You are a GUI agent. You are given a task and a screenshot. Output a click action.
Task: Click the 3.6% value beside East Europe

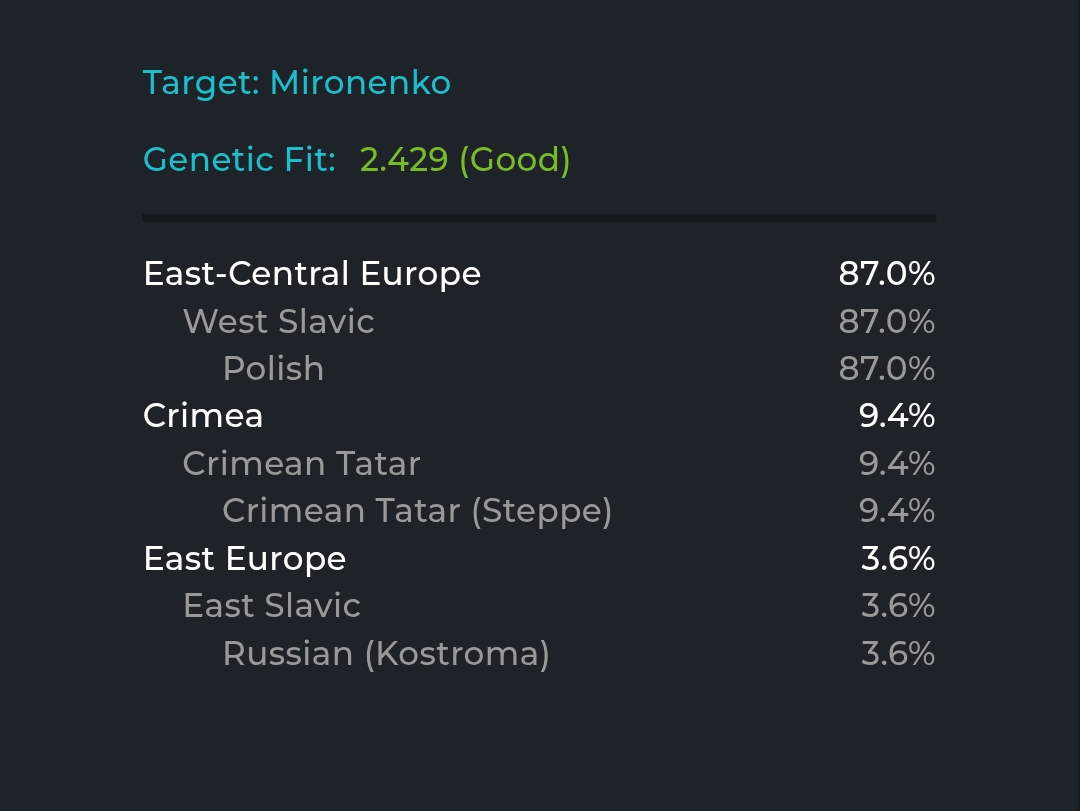point(898,559)
